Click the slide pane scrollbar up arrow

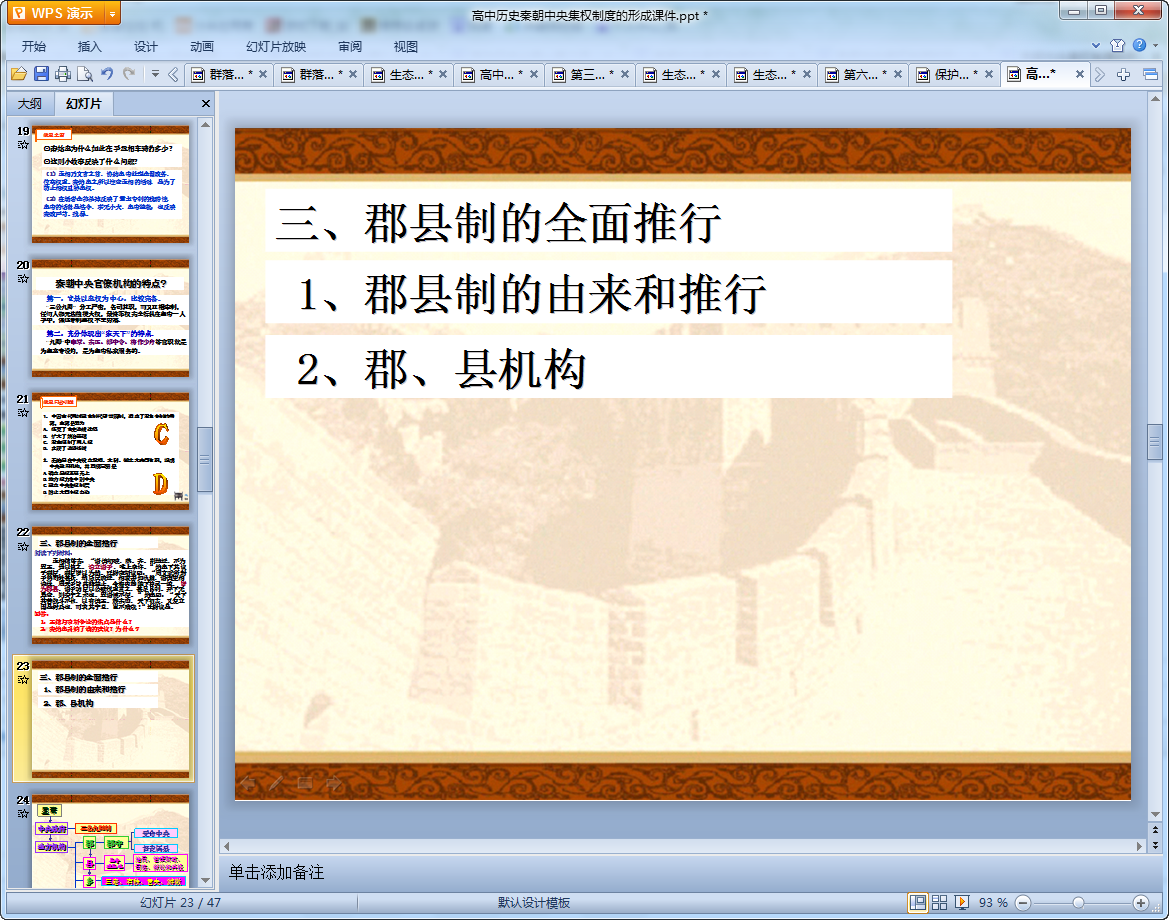(x=205, y=125)
